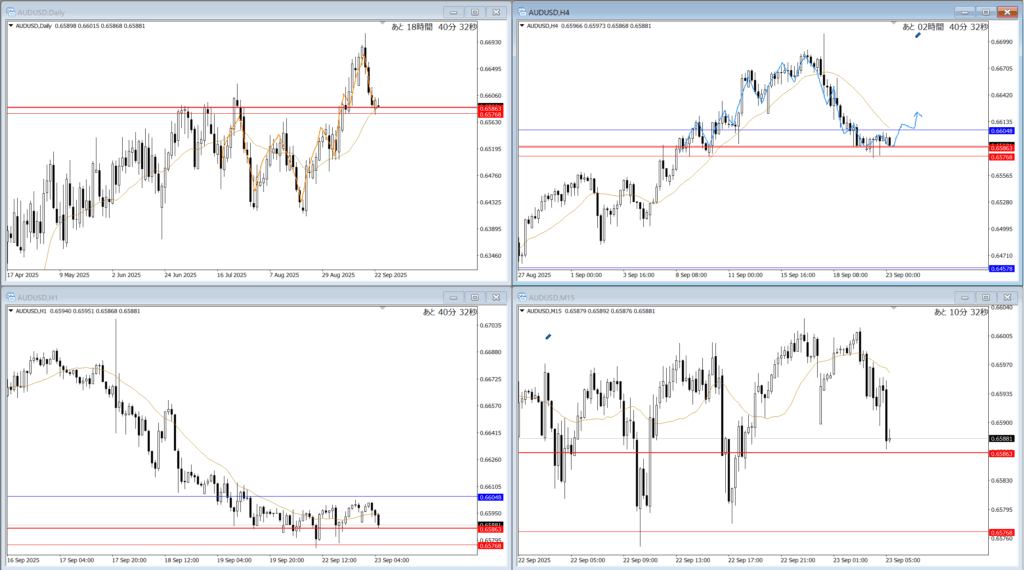Click the AUDUSD H1 window chart icon
Image resolution: width=1024 pixels, height=570 pixels.
[11, 297]
